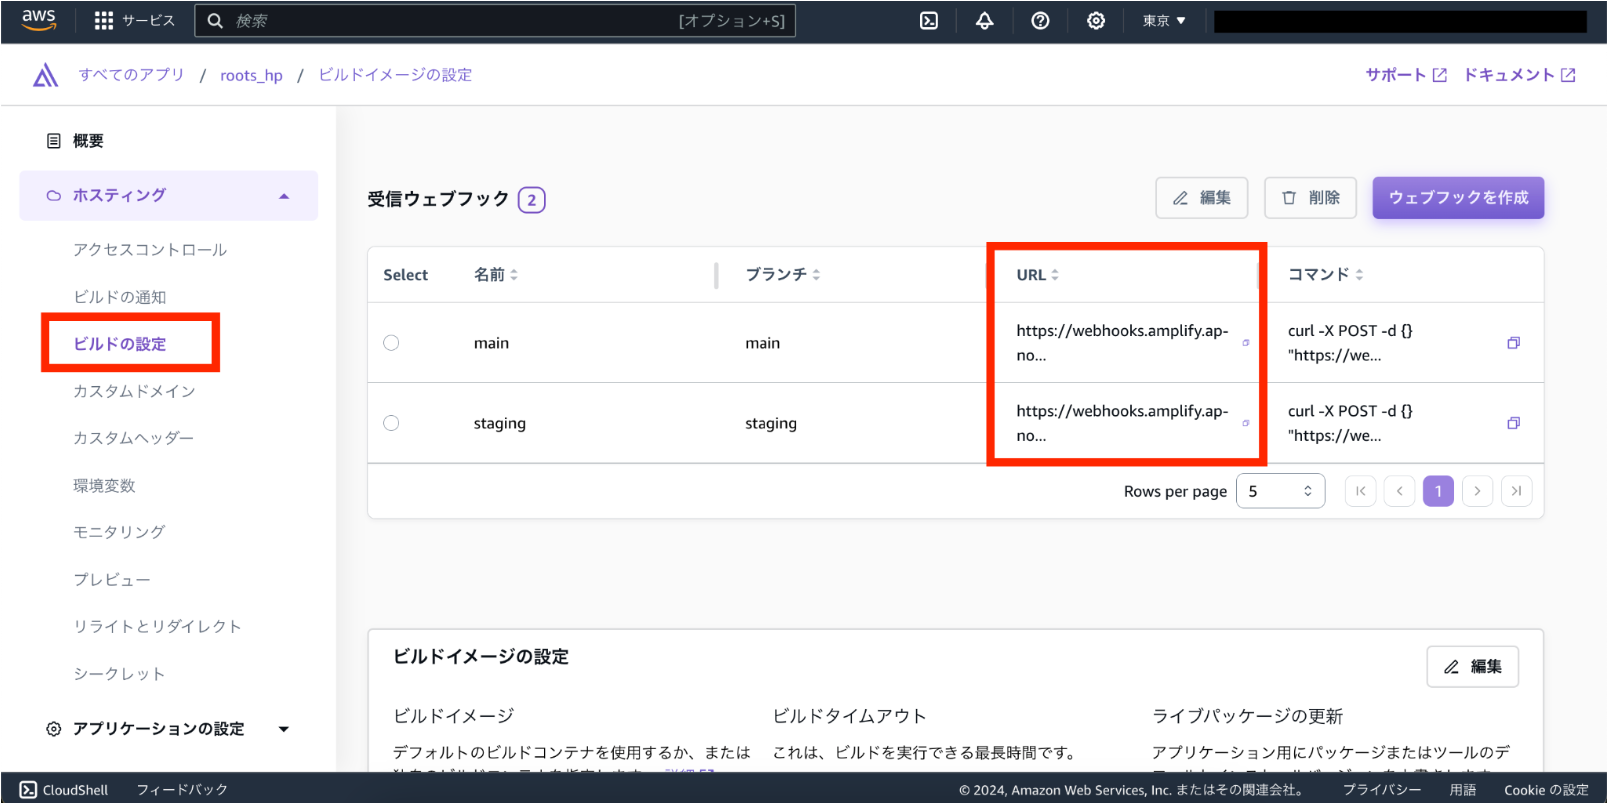Viewport: 1610px width, 804px height.
Task: Open 環境変数 in sidebar menu
Action: (x=104, y=486)
